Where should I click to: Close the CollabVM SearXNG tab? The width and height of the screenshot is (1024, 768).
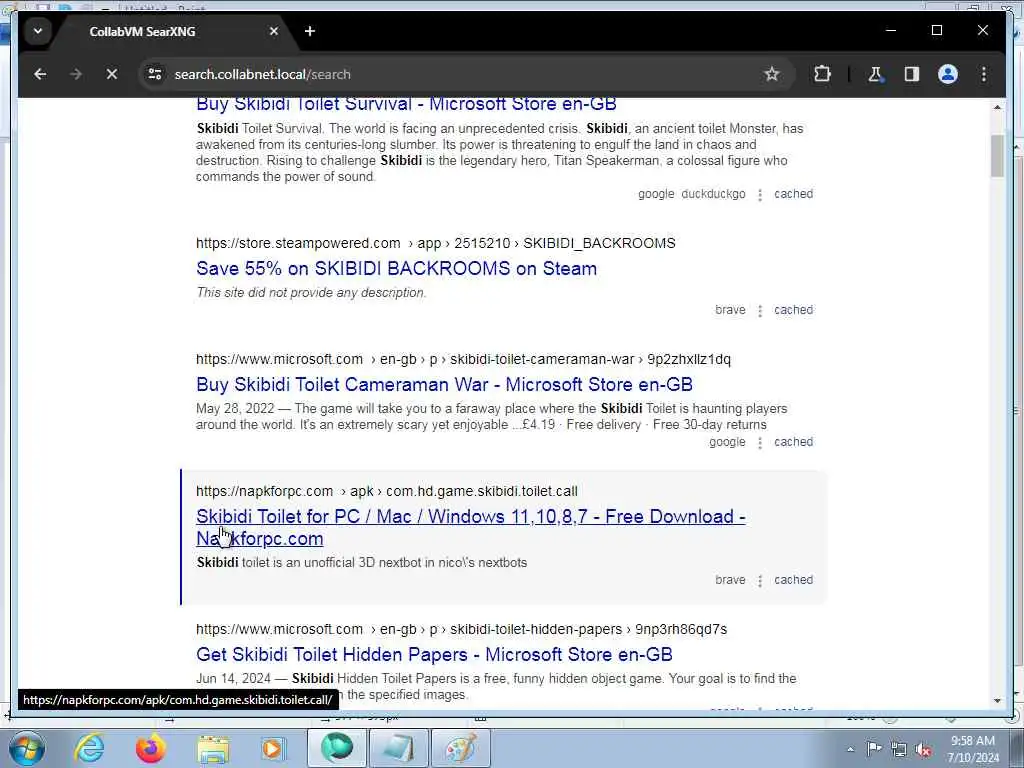coord(274,31)
